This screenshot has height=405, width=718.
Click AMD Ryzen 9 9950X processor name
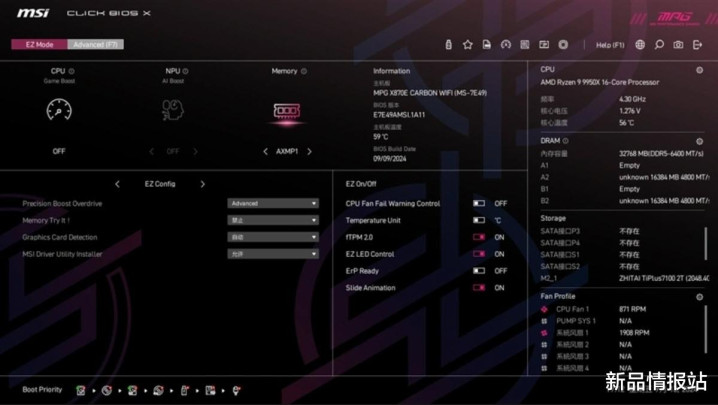pos(600,82)
